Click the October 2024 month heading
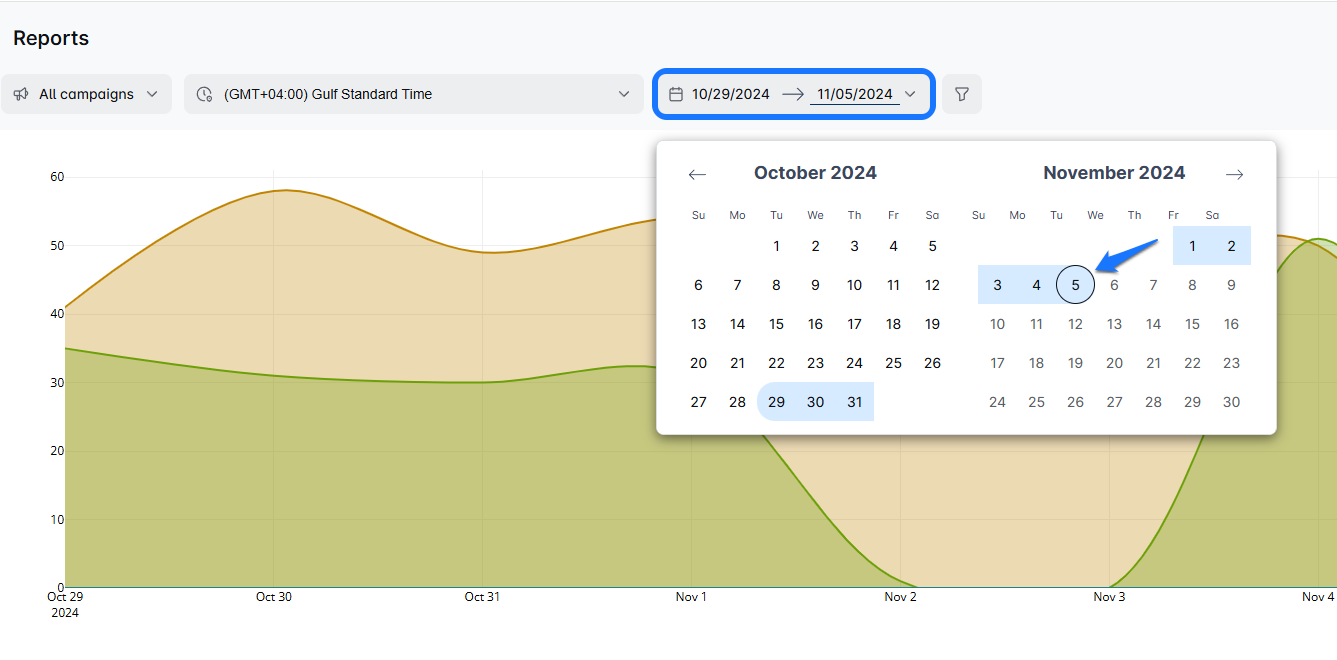1337x660 pixels. pos(815,173)
